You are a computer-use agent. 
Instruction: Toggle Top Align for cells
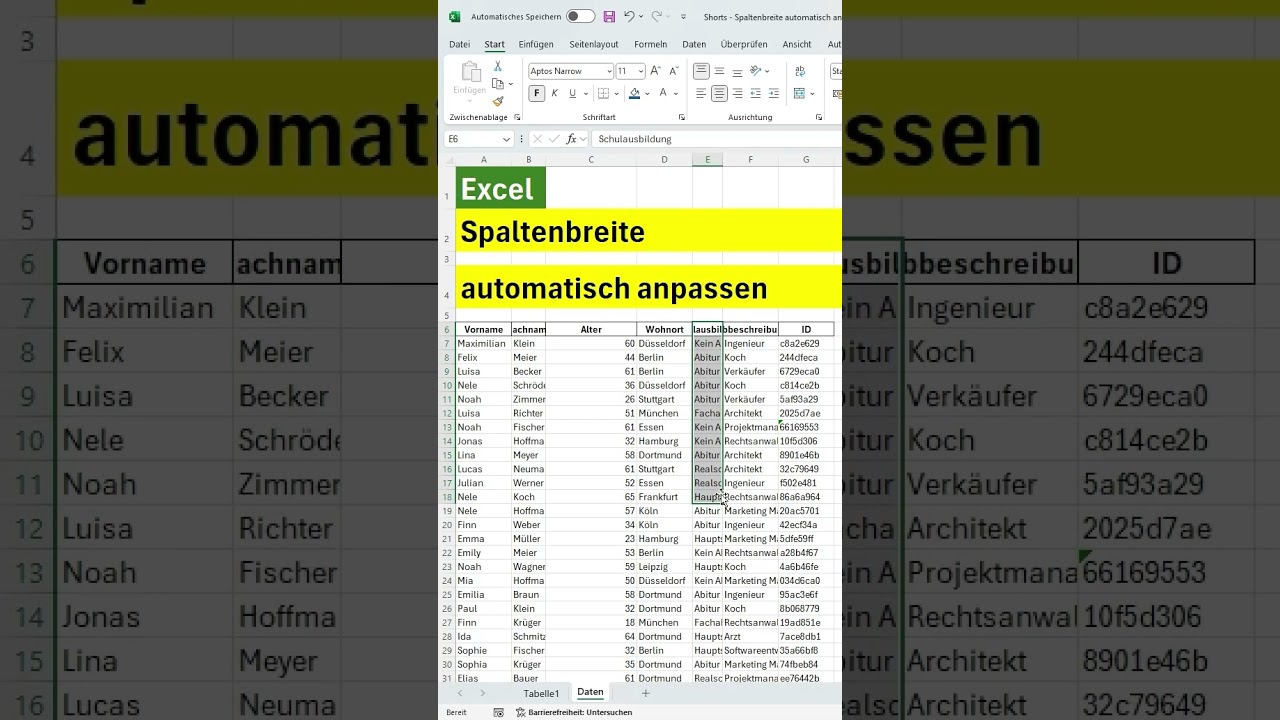click(701, 71)
